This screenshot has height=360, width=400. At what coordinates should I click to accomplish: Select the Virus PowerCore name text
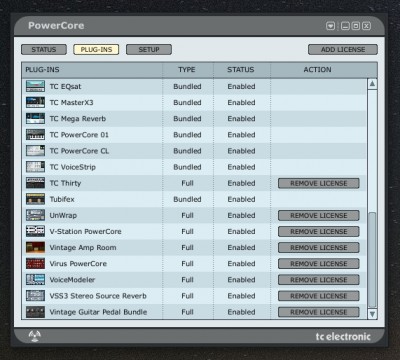tap(78, 264)
